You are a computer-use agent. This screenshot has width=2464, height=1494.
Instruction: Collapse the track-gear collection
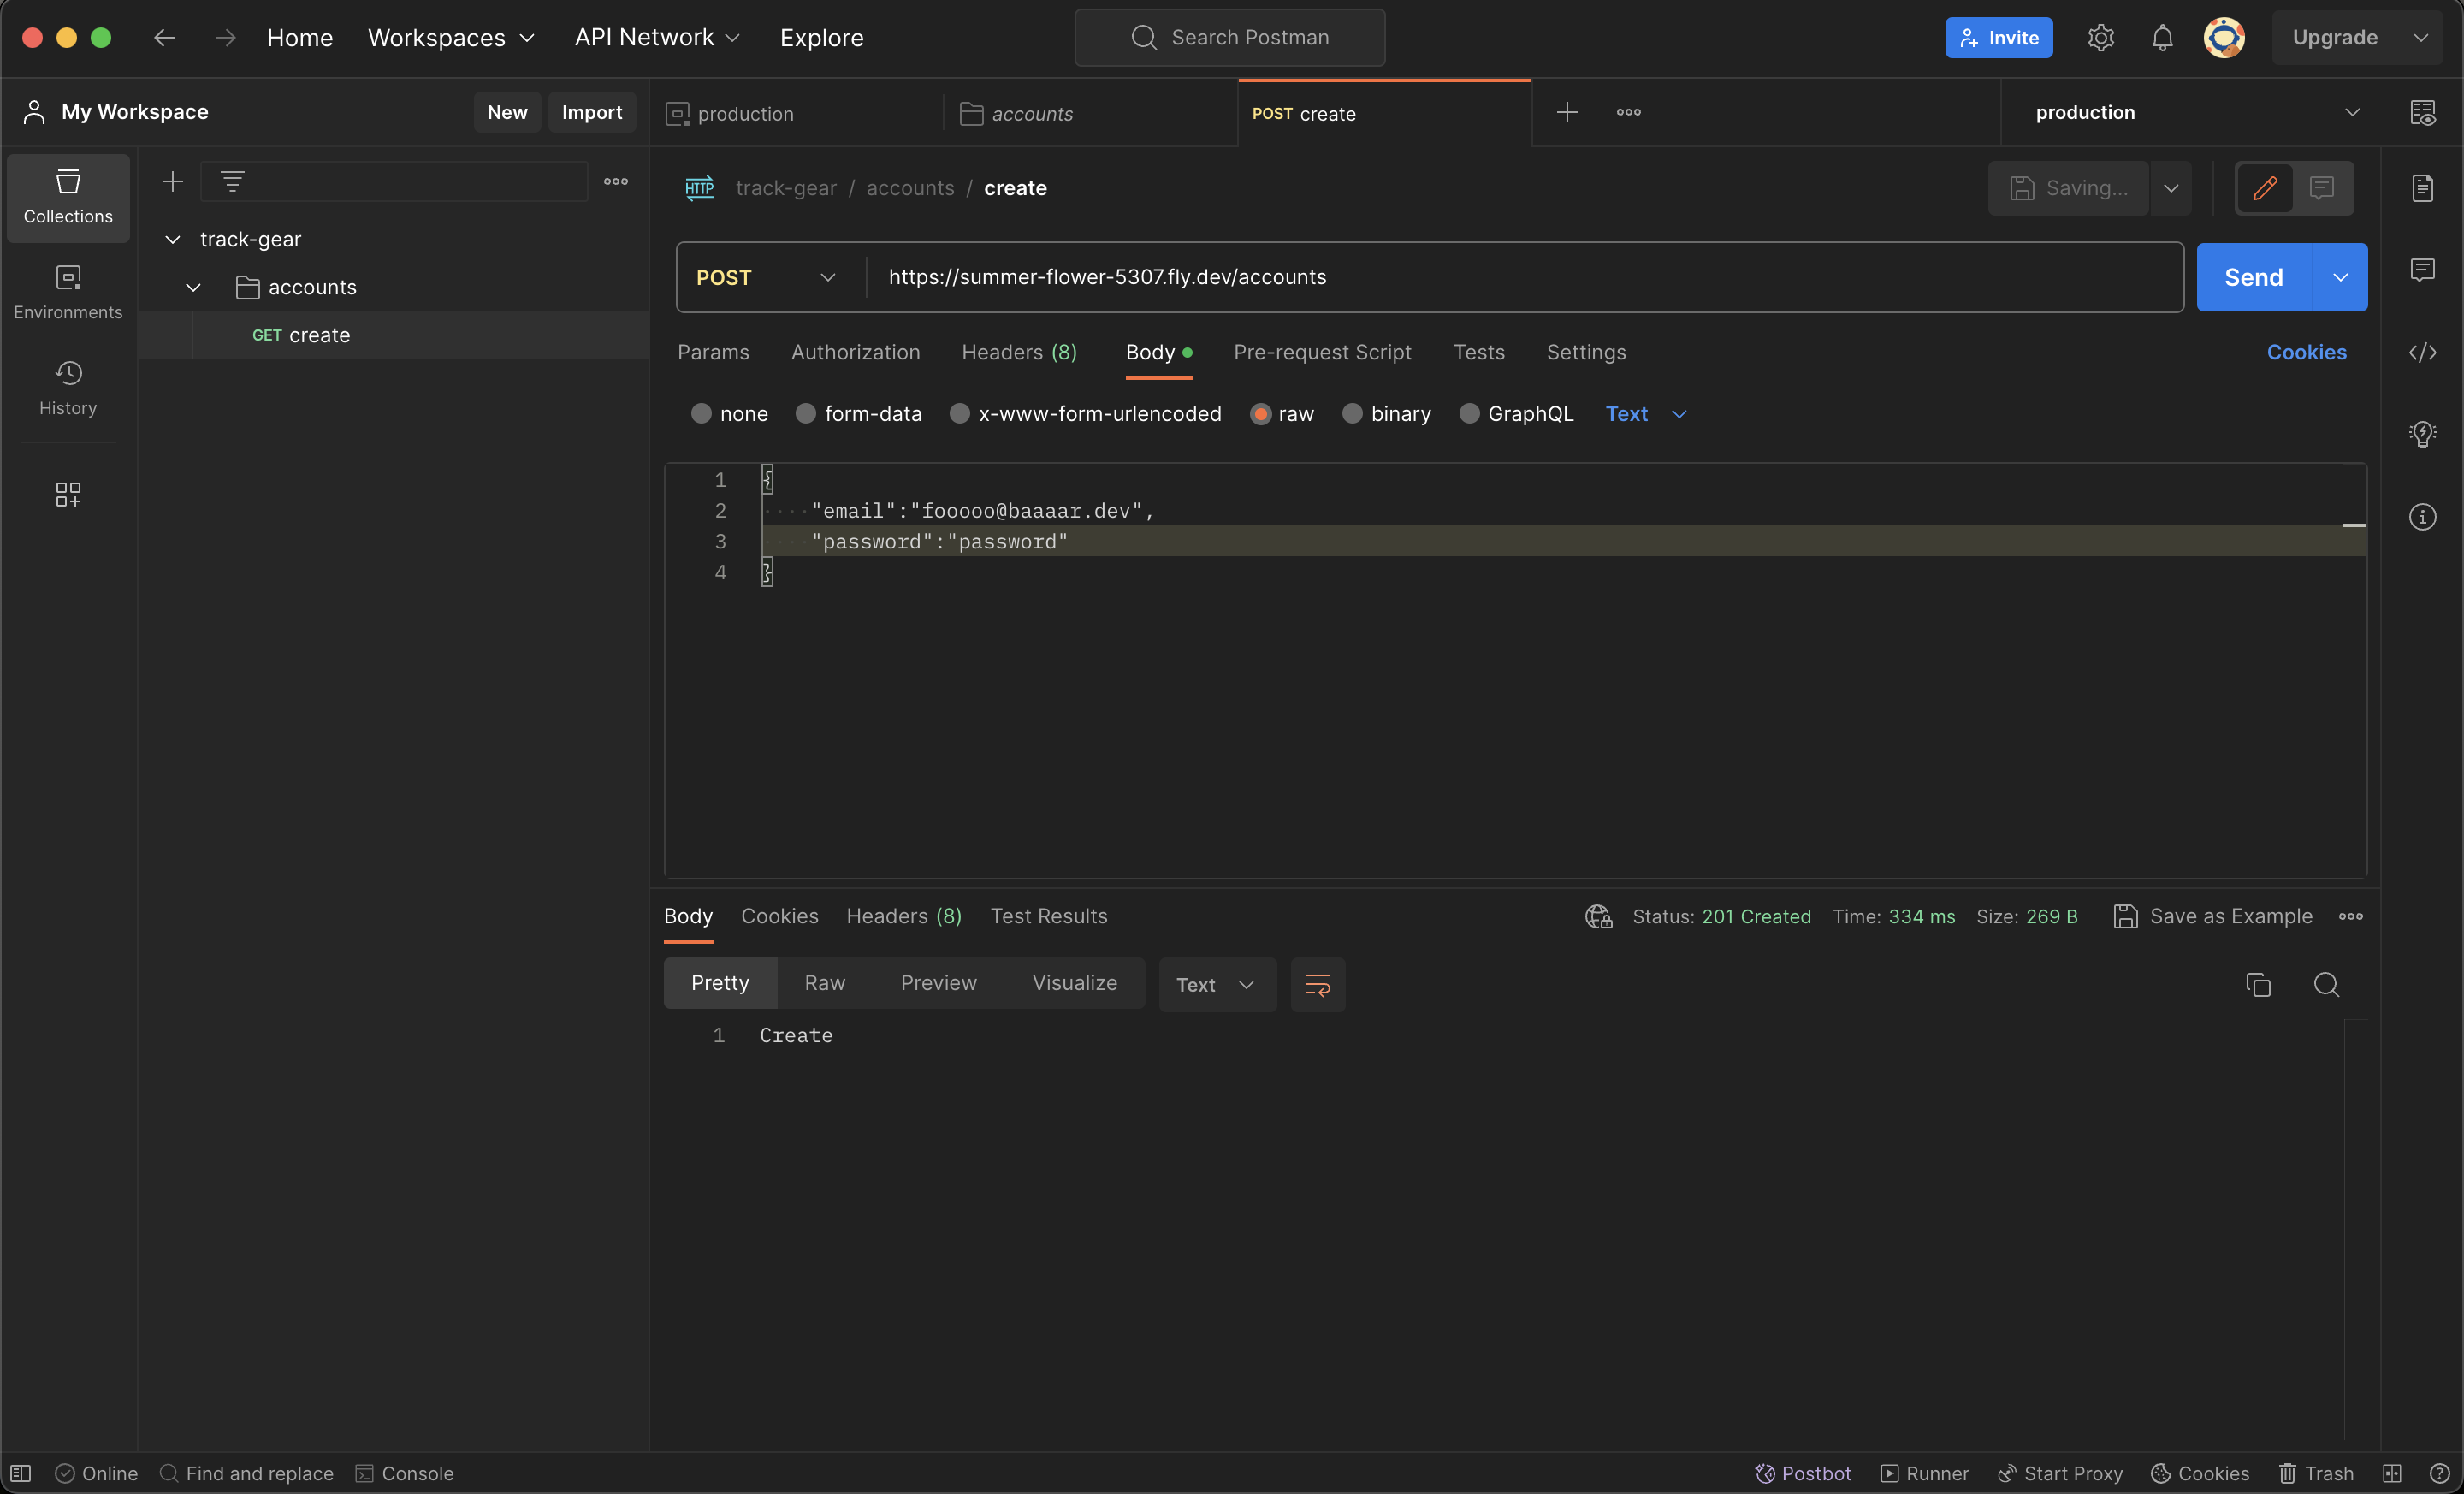point(172,239)
